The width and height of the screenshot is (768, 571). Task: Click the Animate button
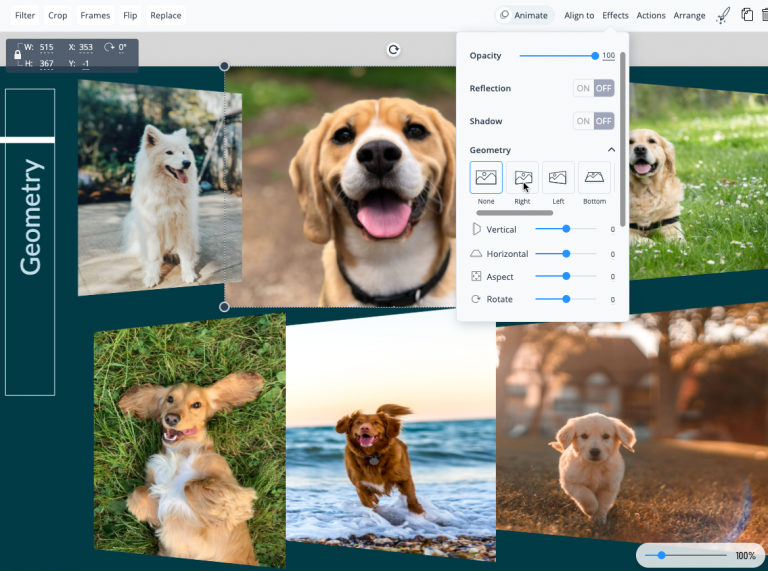(524, 15)
